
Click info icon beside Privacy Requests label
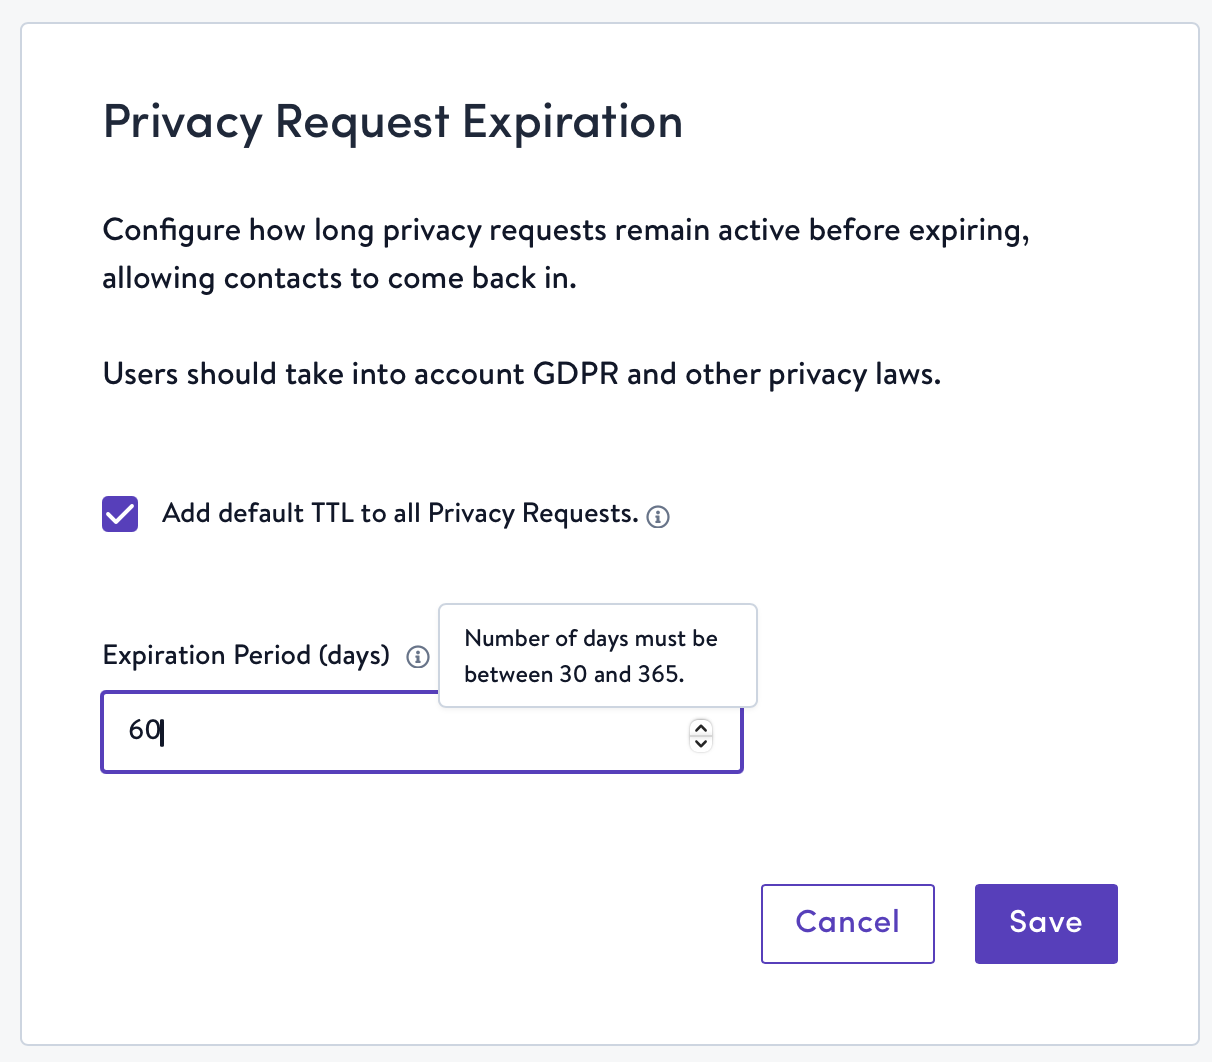tap(658, 517)
